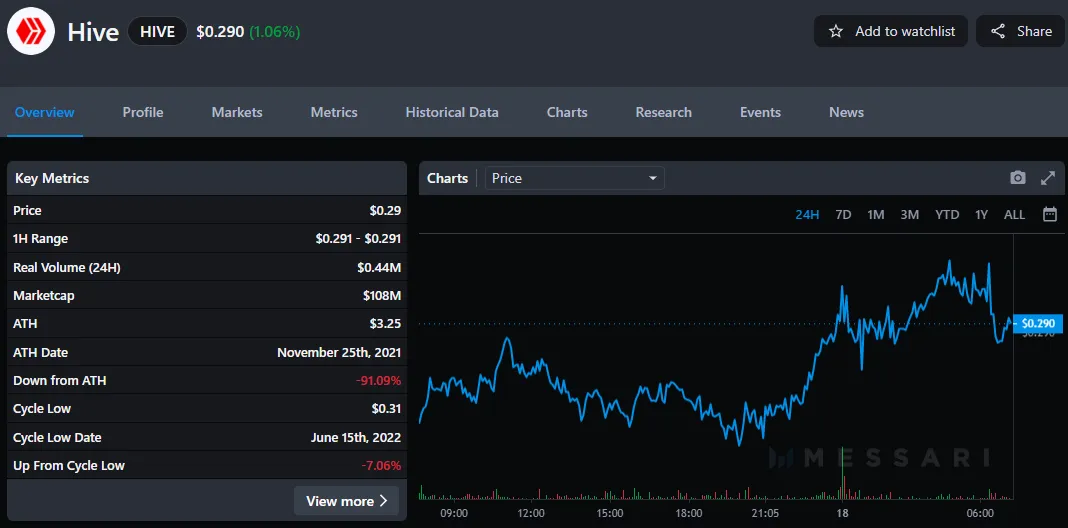Viewport: 1068px width, 528px height.
Task: Open the Profile tab
Action: point(143,112)
